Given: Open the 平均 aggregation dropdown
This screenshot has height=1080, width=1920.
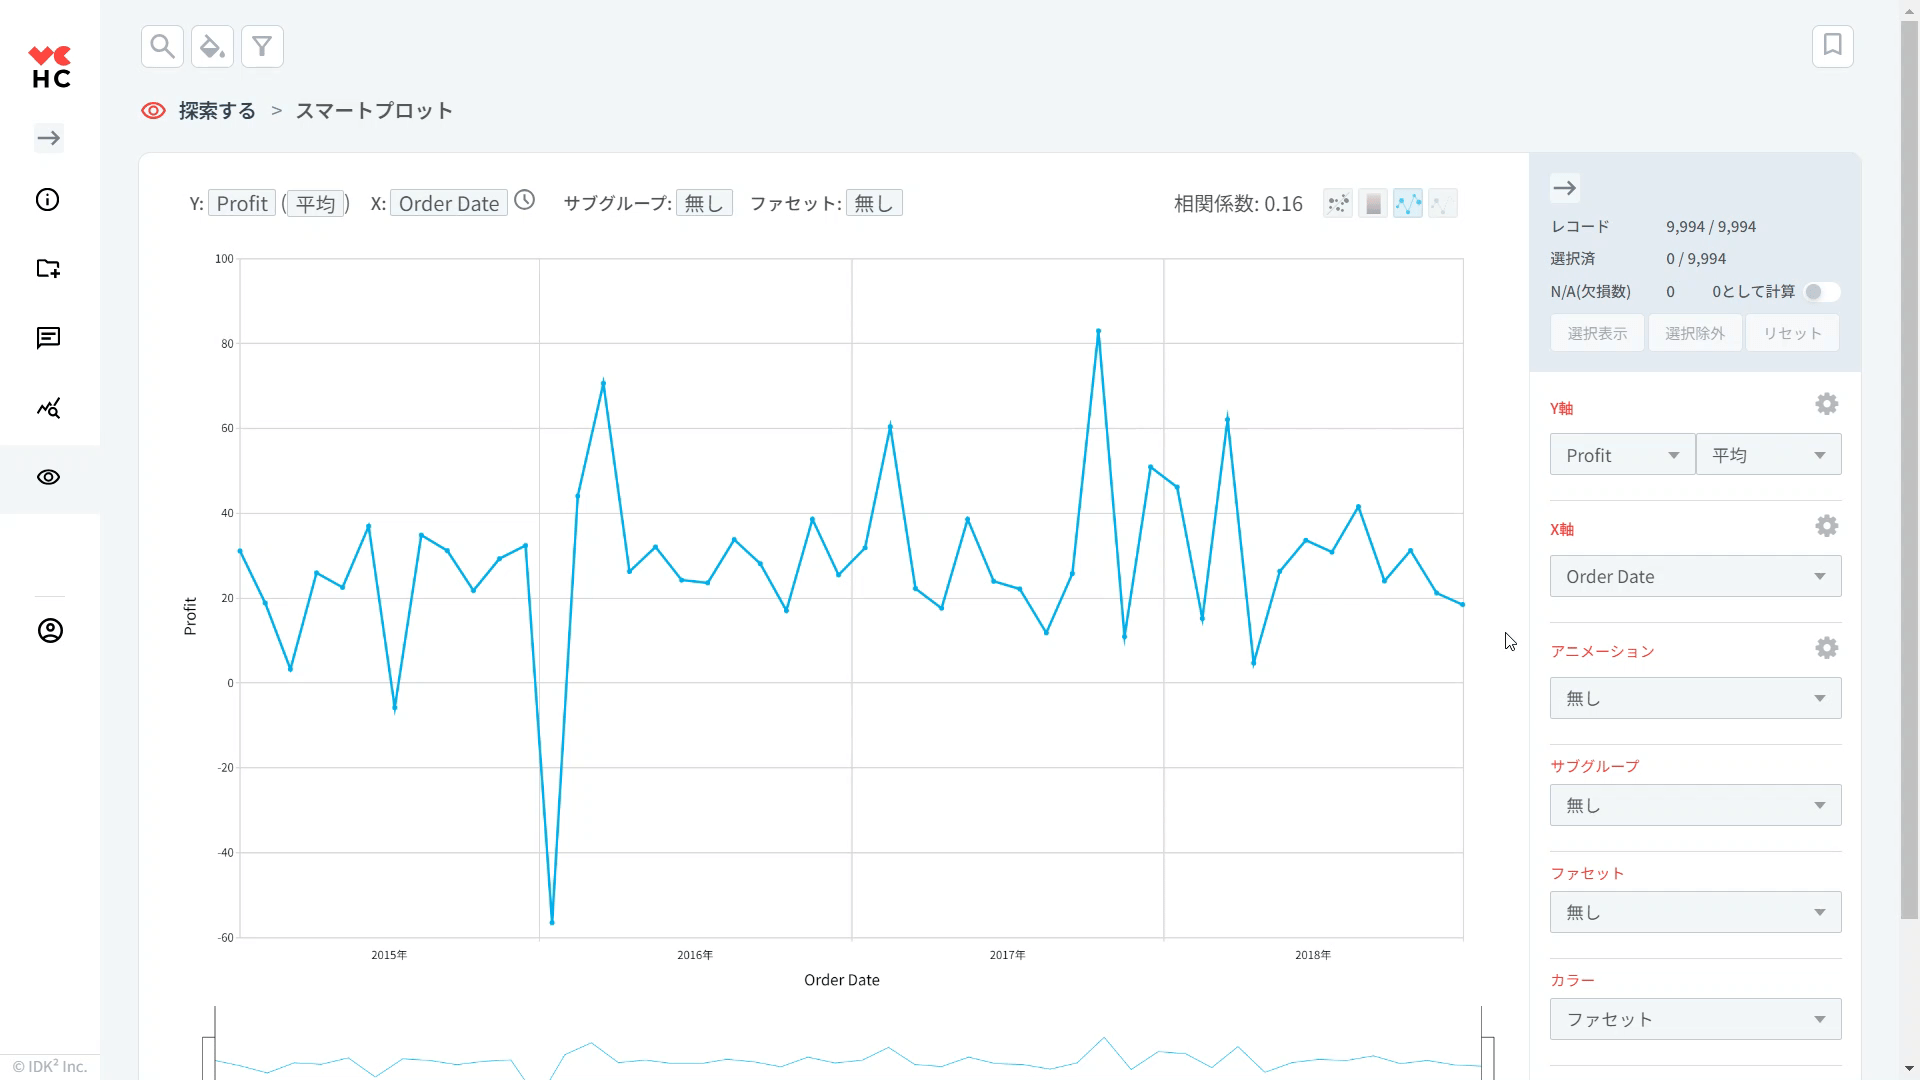Looking at the screenshot, I should [x=1768, y=455].
